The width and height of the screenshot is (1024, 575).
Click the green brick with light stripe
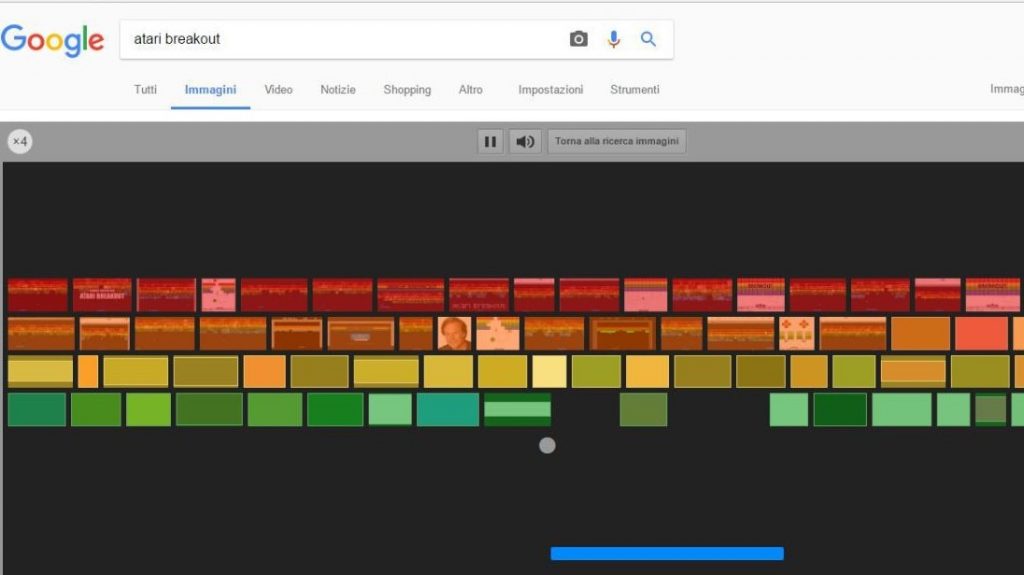pyautogui.click(x=517, y=410)
